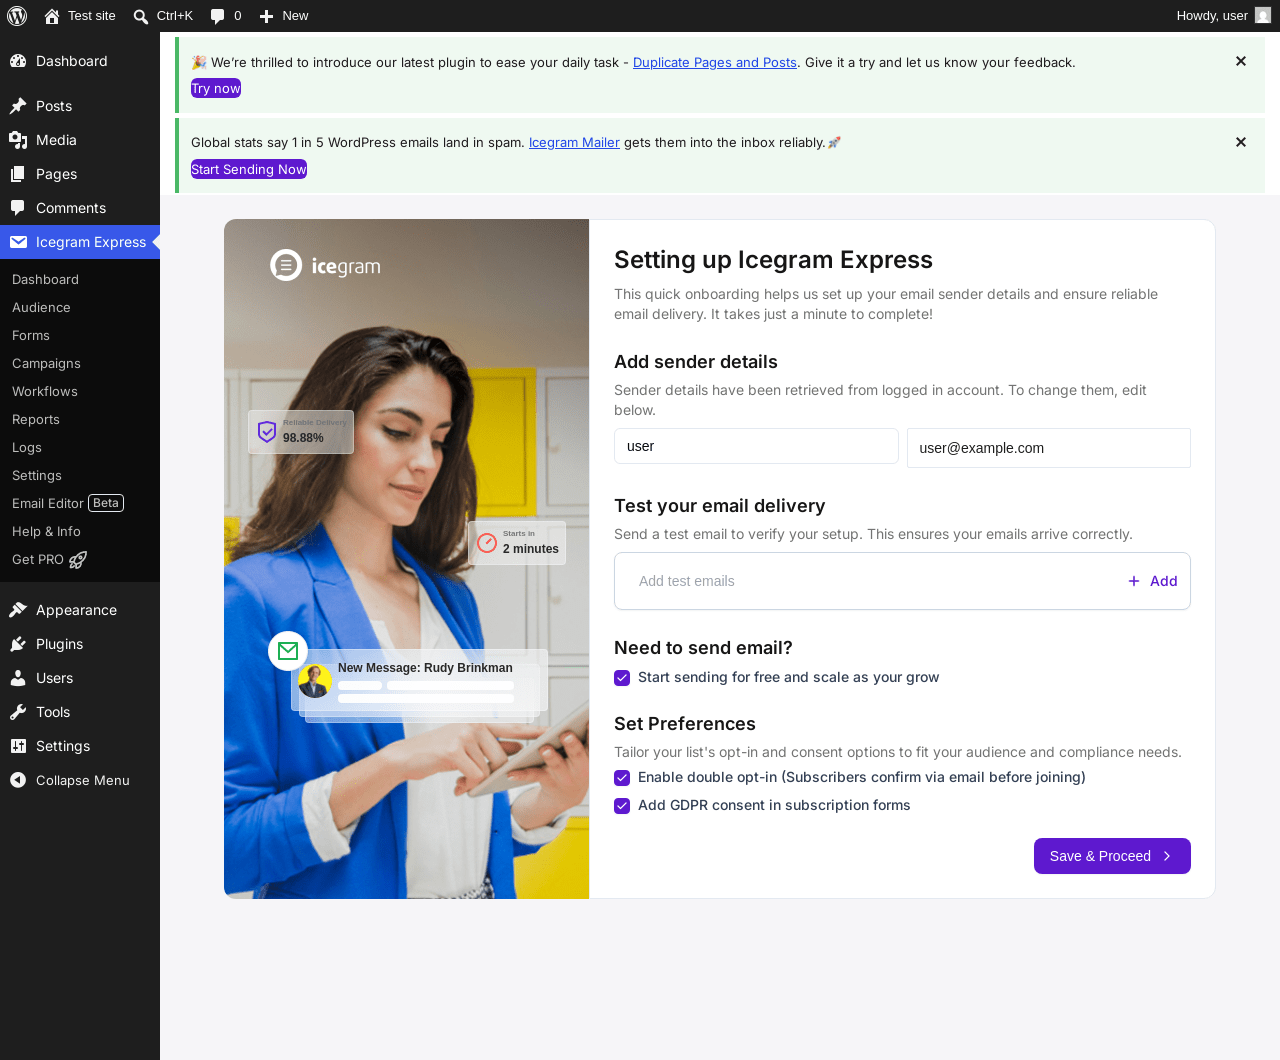Click the Tools wrench icon
Screen dimensions: 1280x1060
click(18, 712)
